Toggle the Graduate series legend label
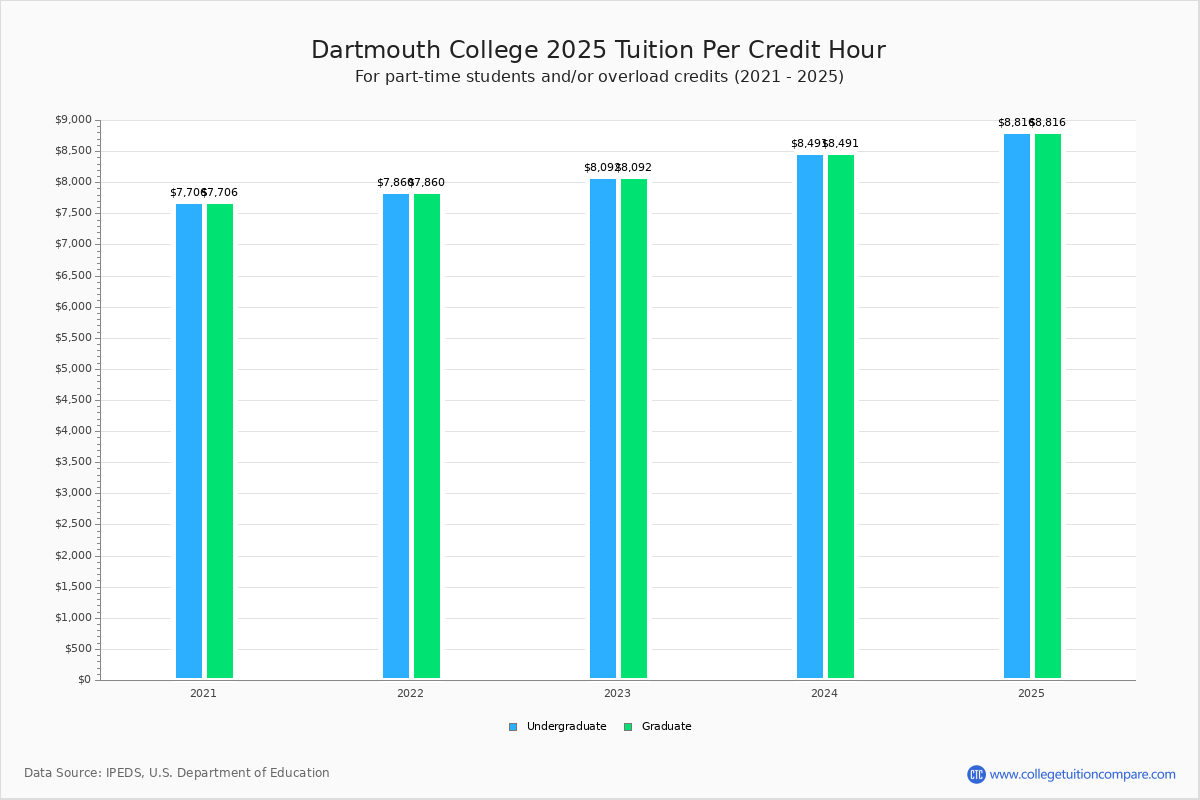 coord(666,727)
